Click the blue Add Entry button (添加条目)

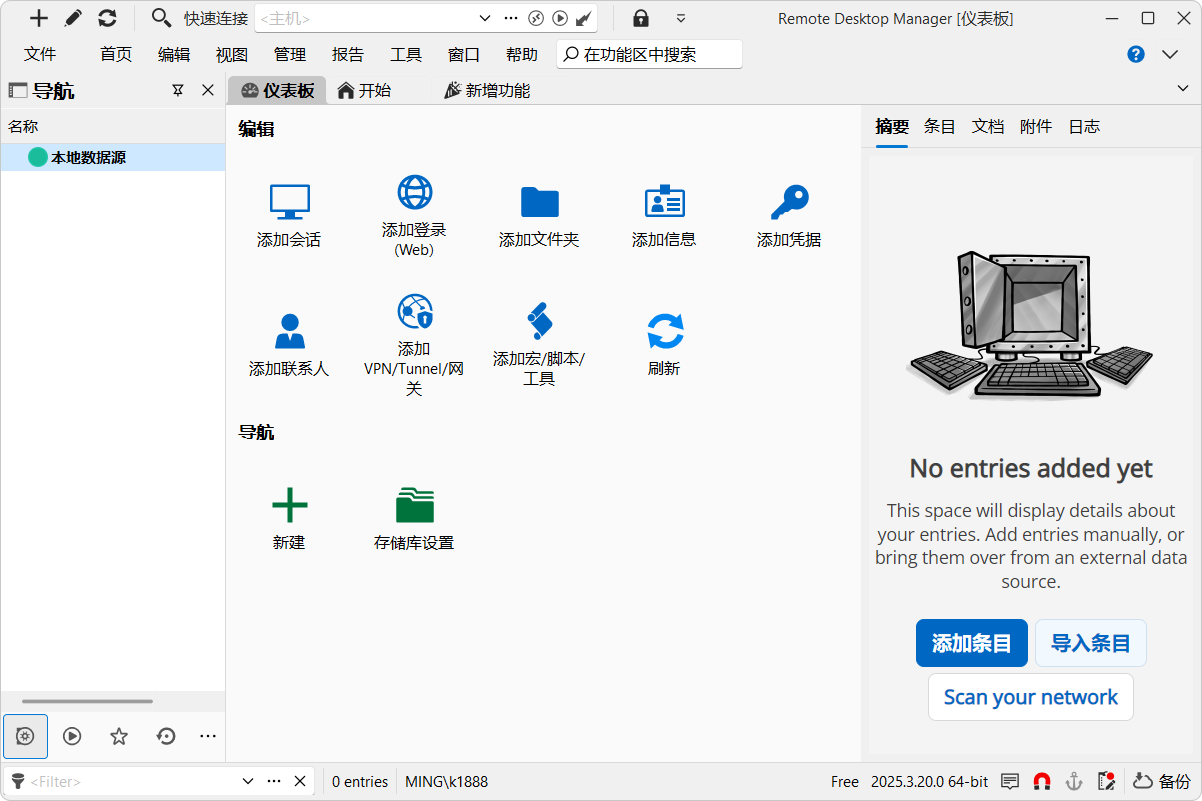tap(972, 643)
